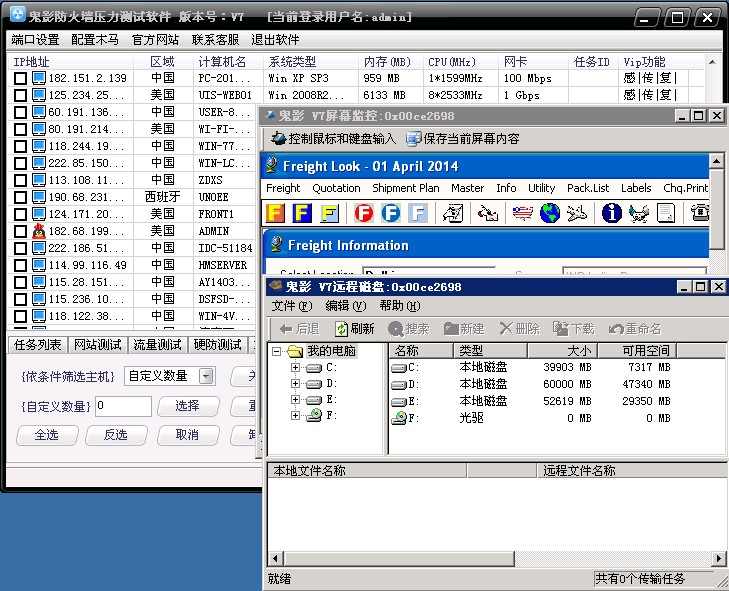
Task: Click the airplane icon in Freight toolbar
Action: pyautogui.click(x=577, y=213)
